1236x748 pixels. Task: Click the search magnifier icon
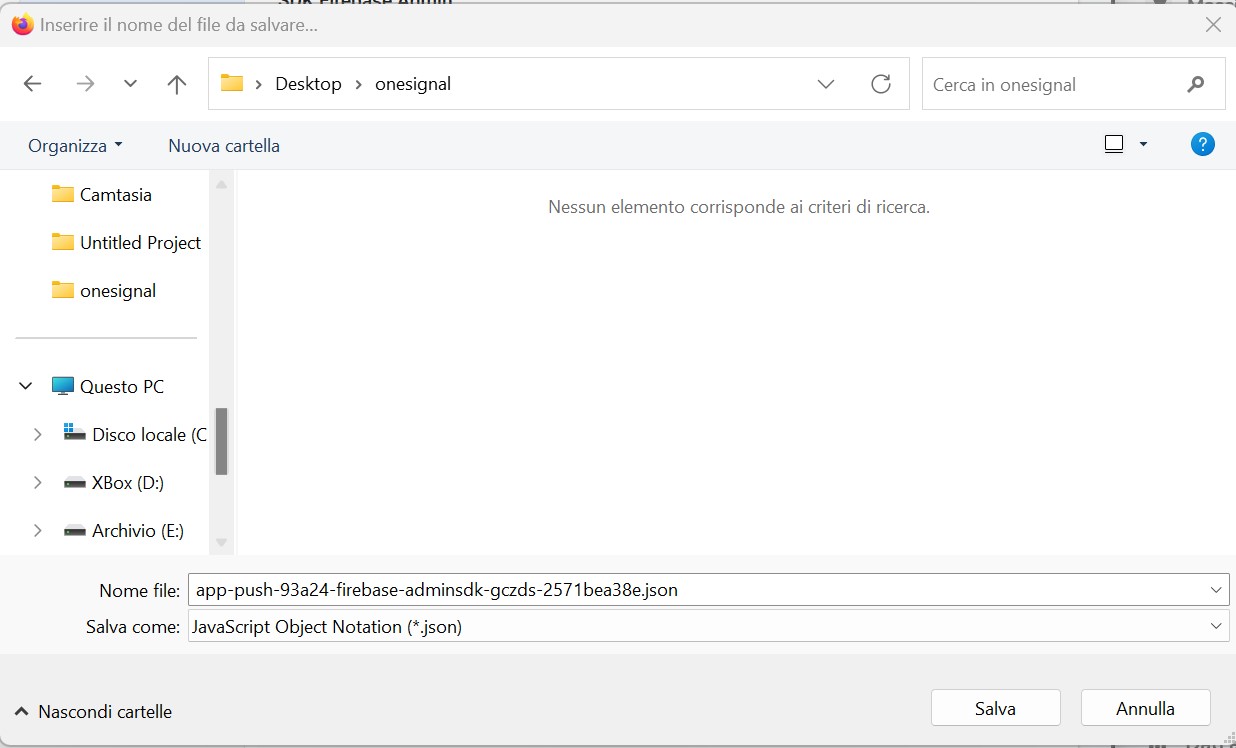click(x=1195, y=85)
